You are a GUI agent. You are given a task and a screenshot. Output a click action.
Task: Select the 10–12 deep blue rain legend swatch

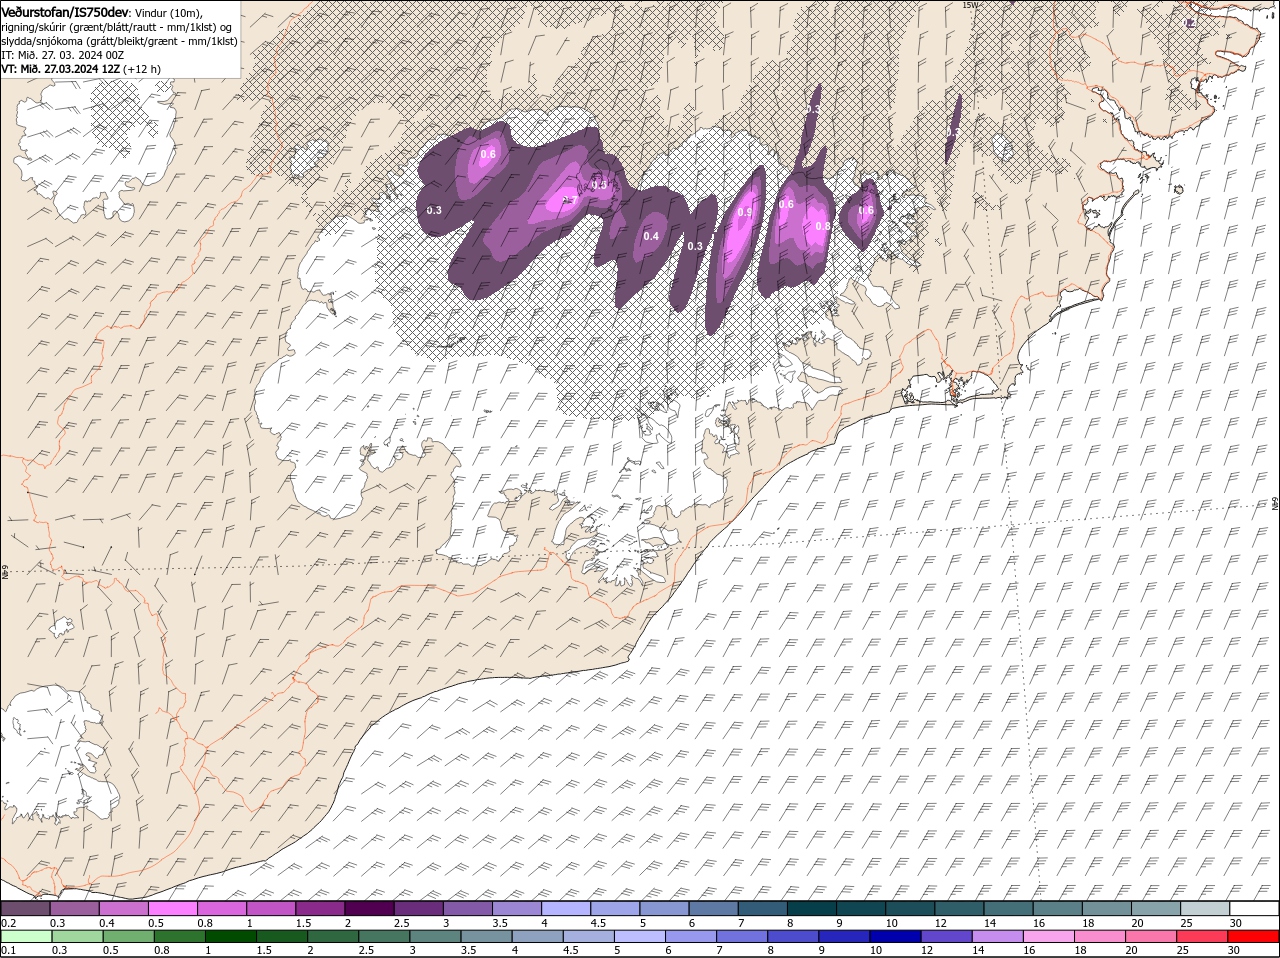(x=895, y=937)
